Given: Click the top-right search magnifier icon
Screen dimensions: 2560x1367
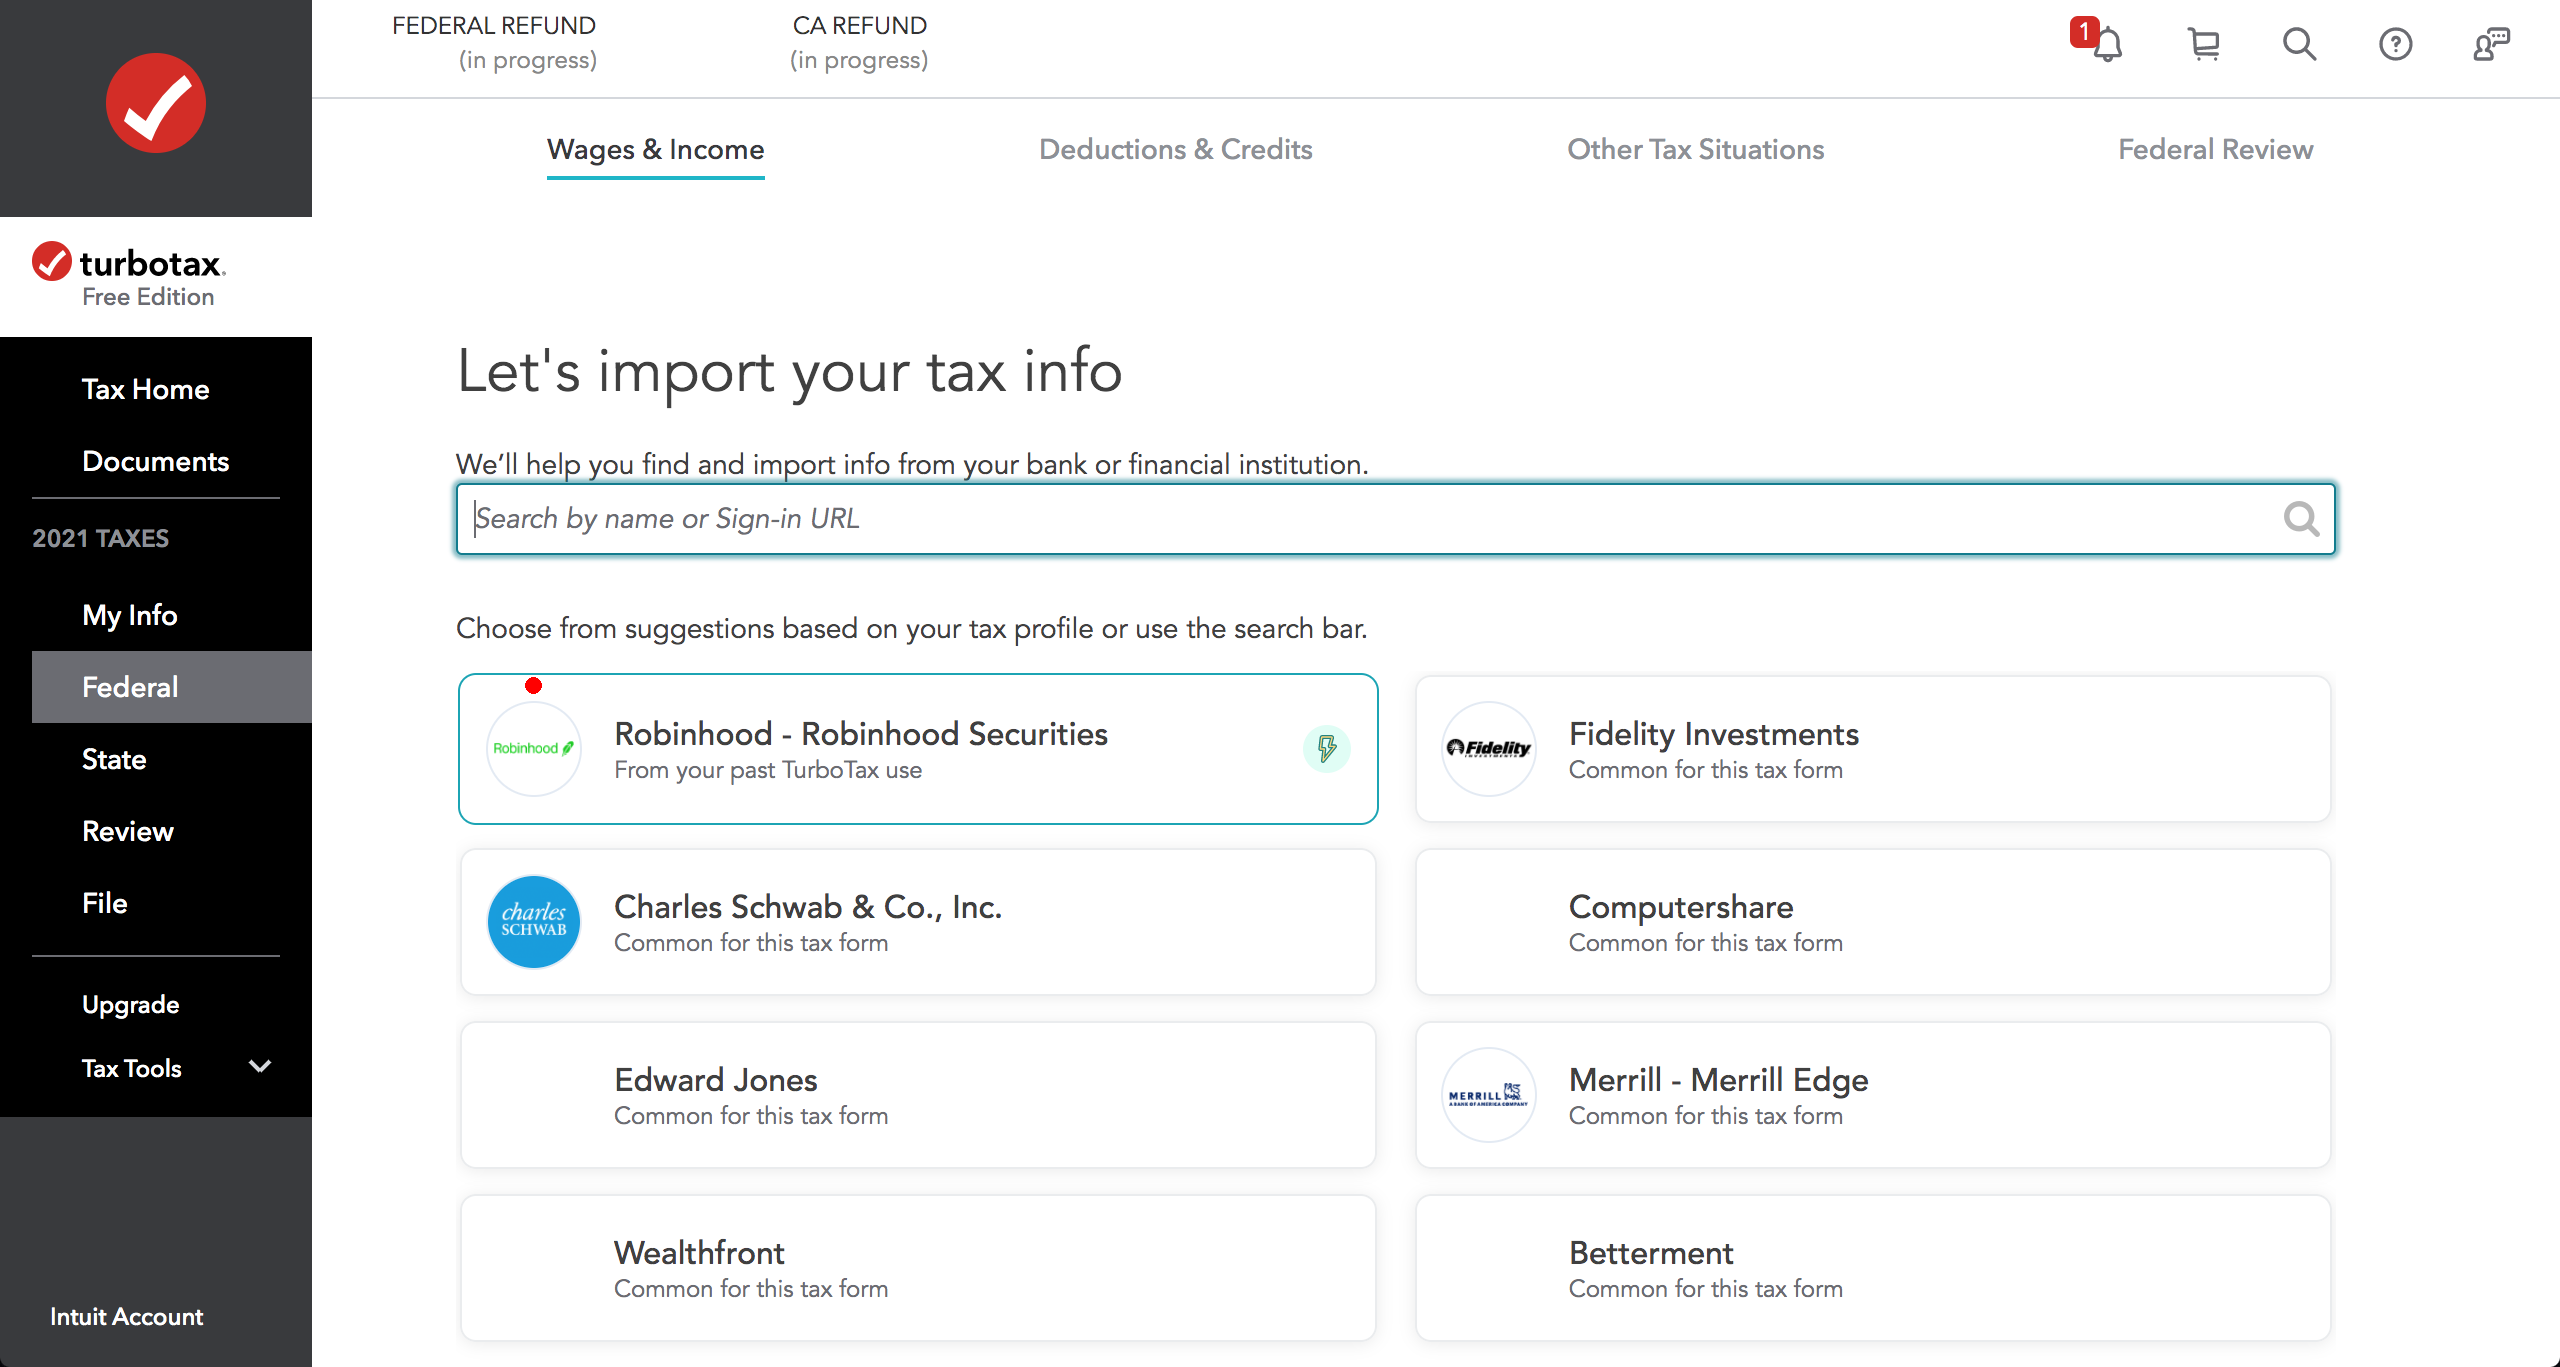Looking at the screenshot, I should point(2299,44).
